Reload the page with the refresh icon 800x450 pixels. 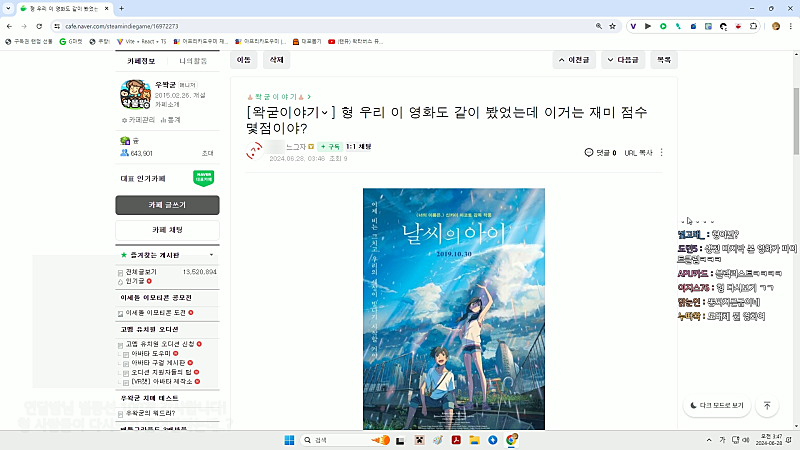pyautogui.click(x=39, y=26)
